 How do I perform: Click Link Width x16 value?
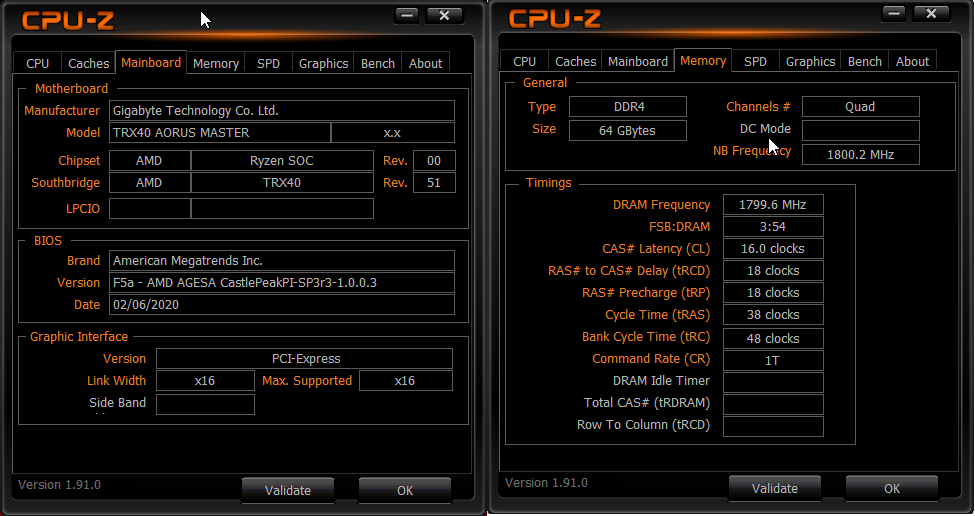[x=205, y=380]
